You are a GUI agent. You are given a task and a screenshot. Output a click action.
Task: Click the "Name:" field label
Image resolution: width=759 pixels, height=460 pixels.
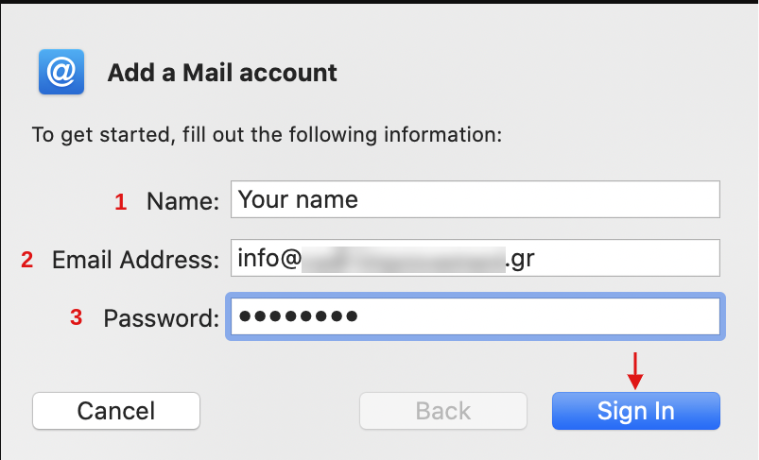(x=183, y=201)
